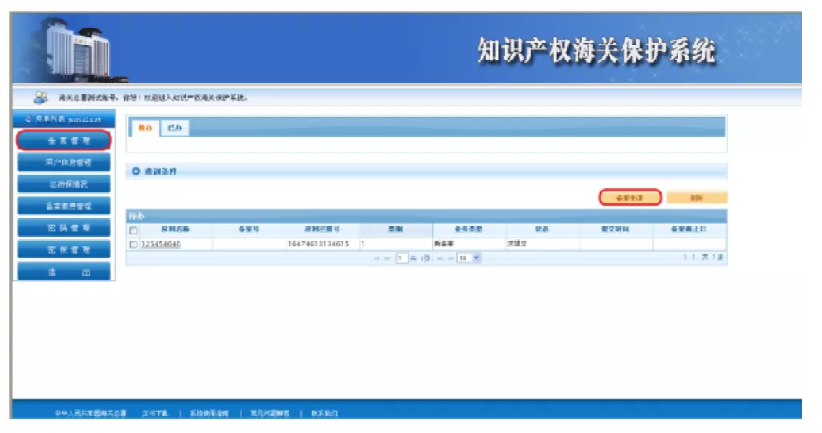
Task: Click the 备案截止日 column header
Action: click(689, 229)
